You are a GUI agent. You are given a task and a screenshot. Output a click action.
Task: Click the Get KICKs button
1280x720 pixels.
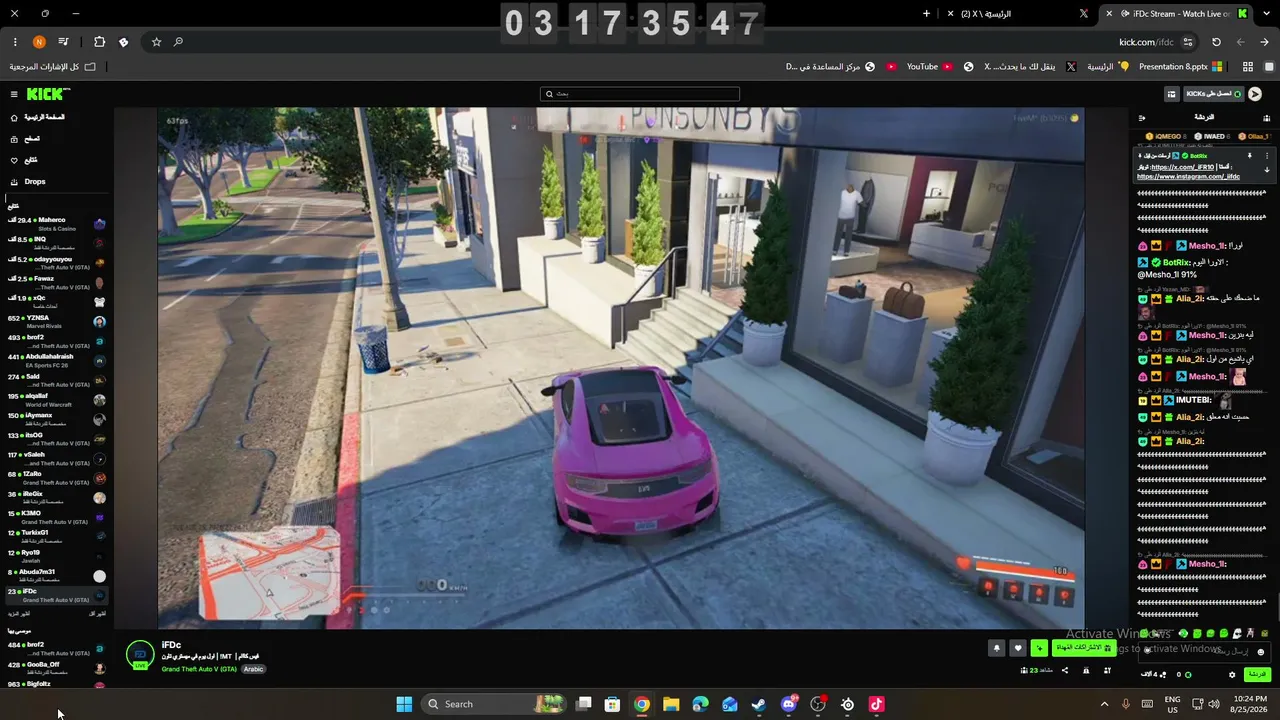pyautogui.click(x=1214, y=94)
